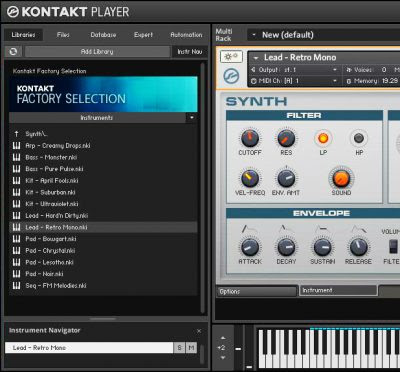400x372 pixels.
Task: Switch to the Expert tab
Action: click(x=143, y=35)
